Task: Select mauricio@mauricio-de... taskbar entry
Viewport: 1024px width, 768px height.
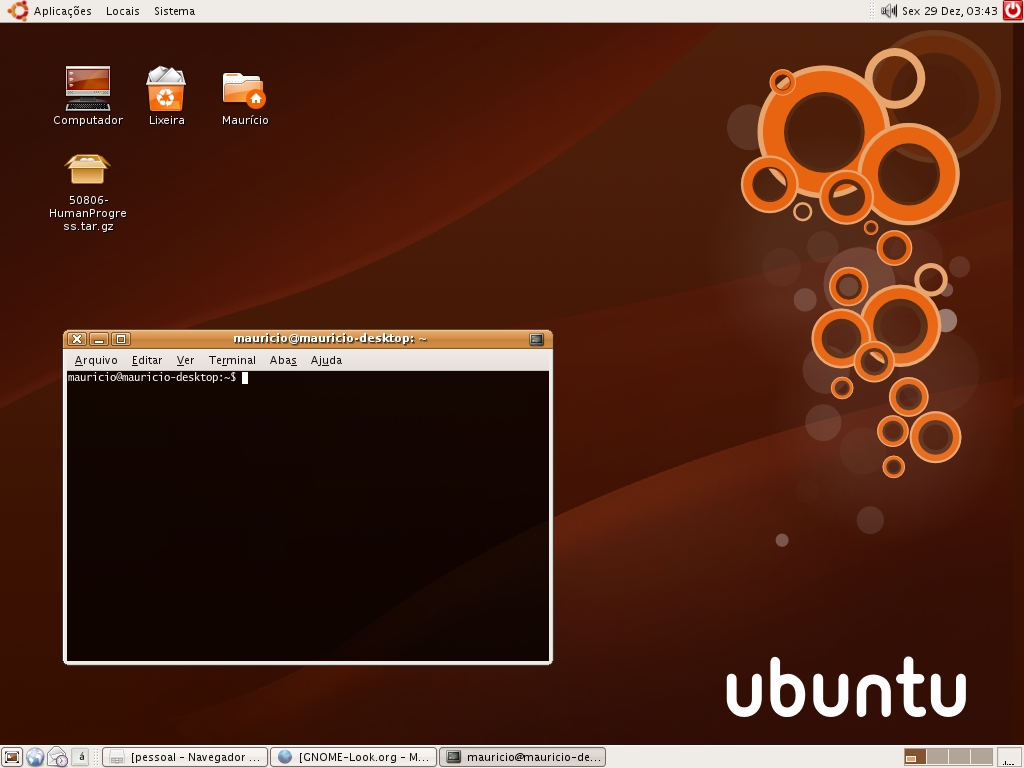Action: [522, 757]
